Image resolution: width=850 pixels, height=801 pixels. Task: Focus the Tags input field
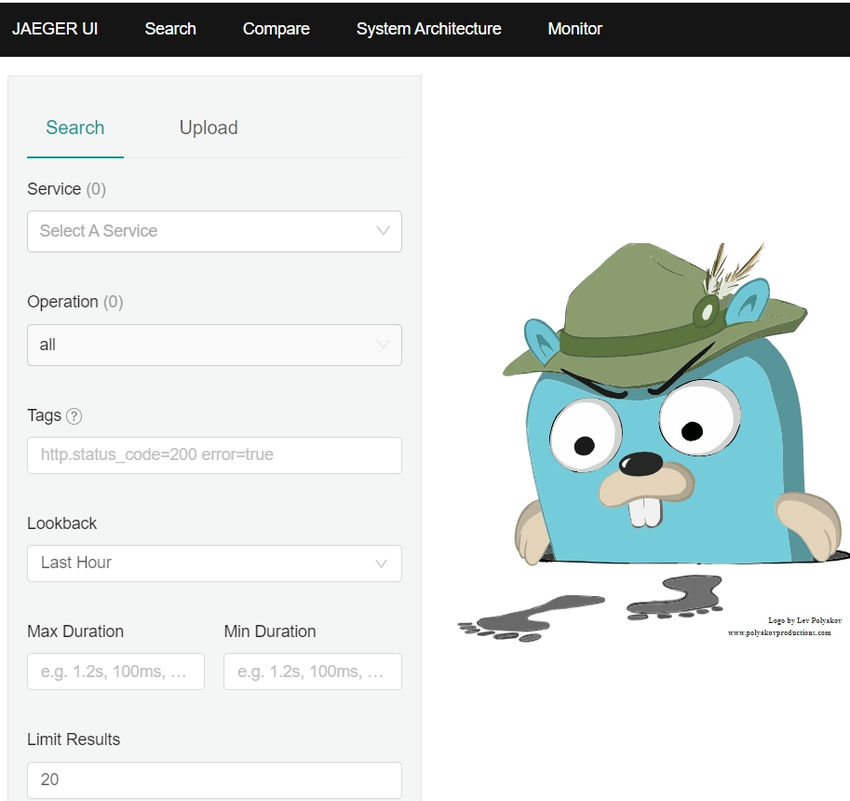[x=214, y=455]
